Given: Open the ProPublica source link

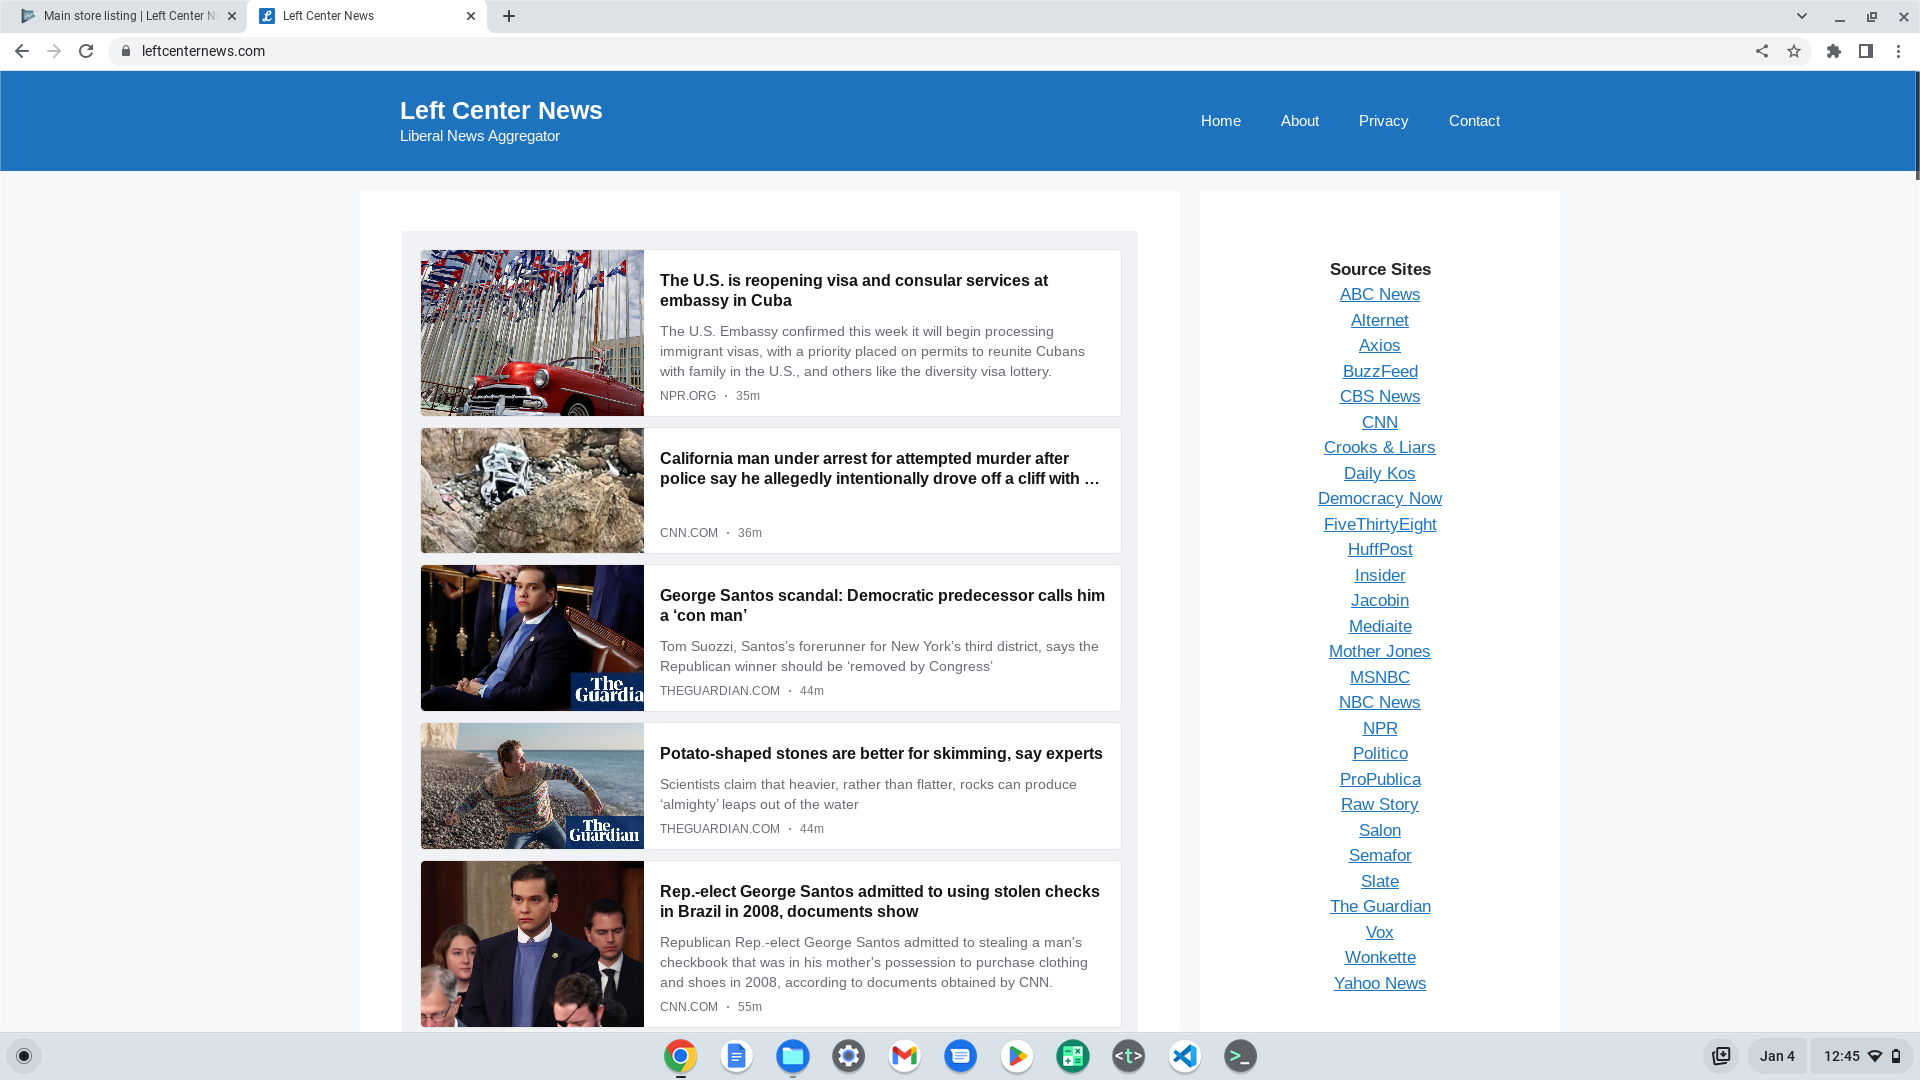Looking at the screenshot, I should point(1379,779).
